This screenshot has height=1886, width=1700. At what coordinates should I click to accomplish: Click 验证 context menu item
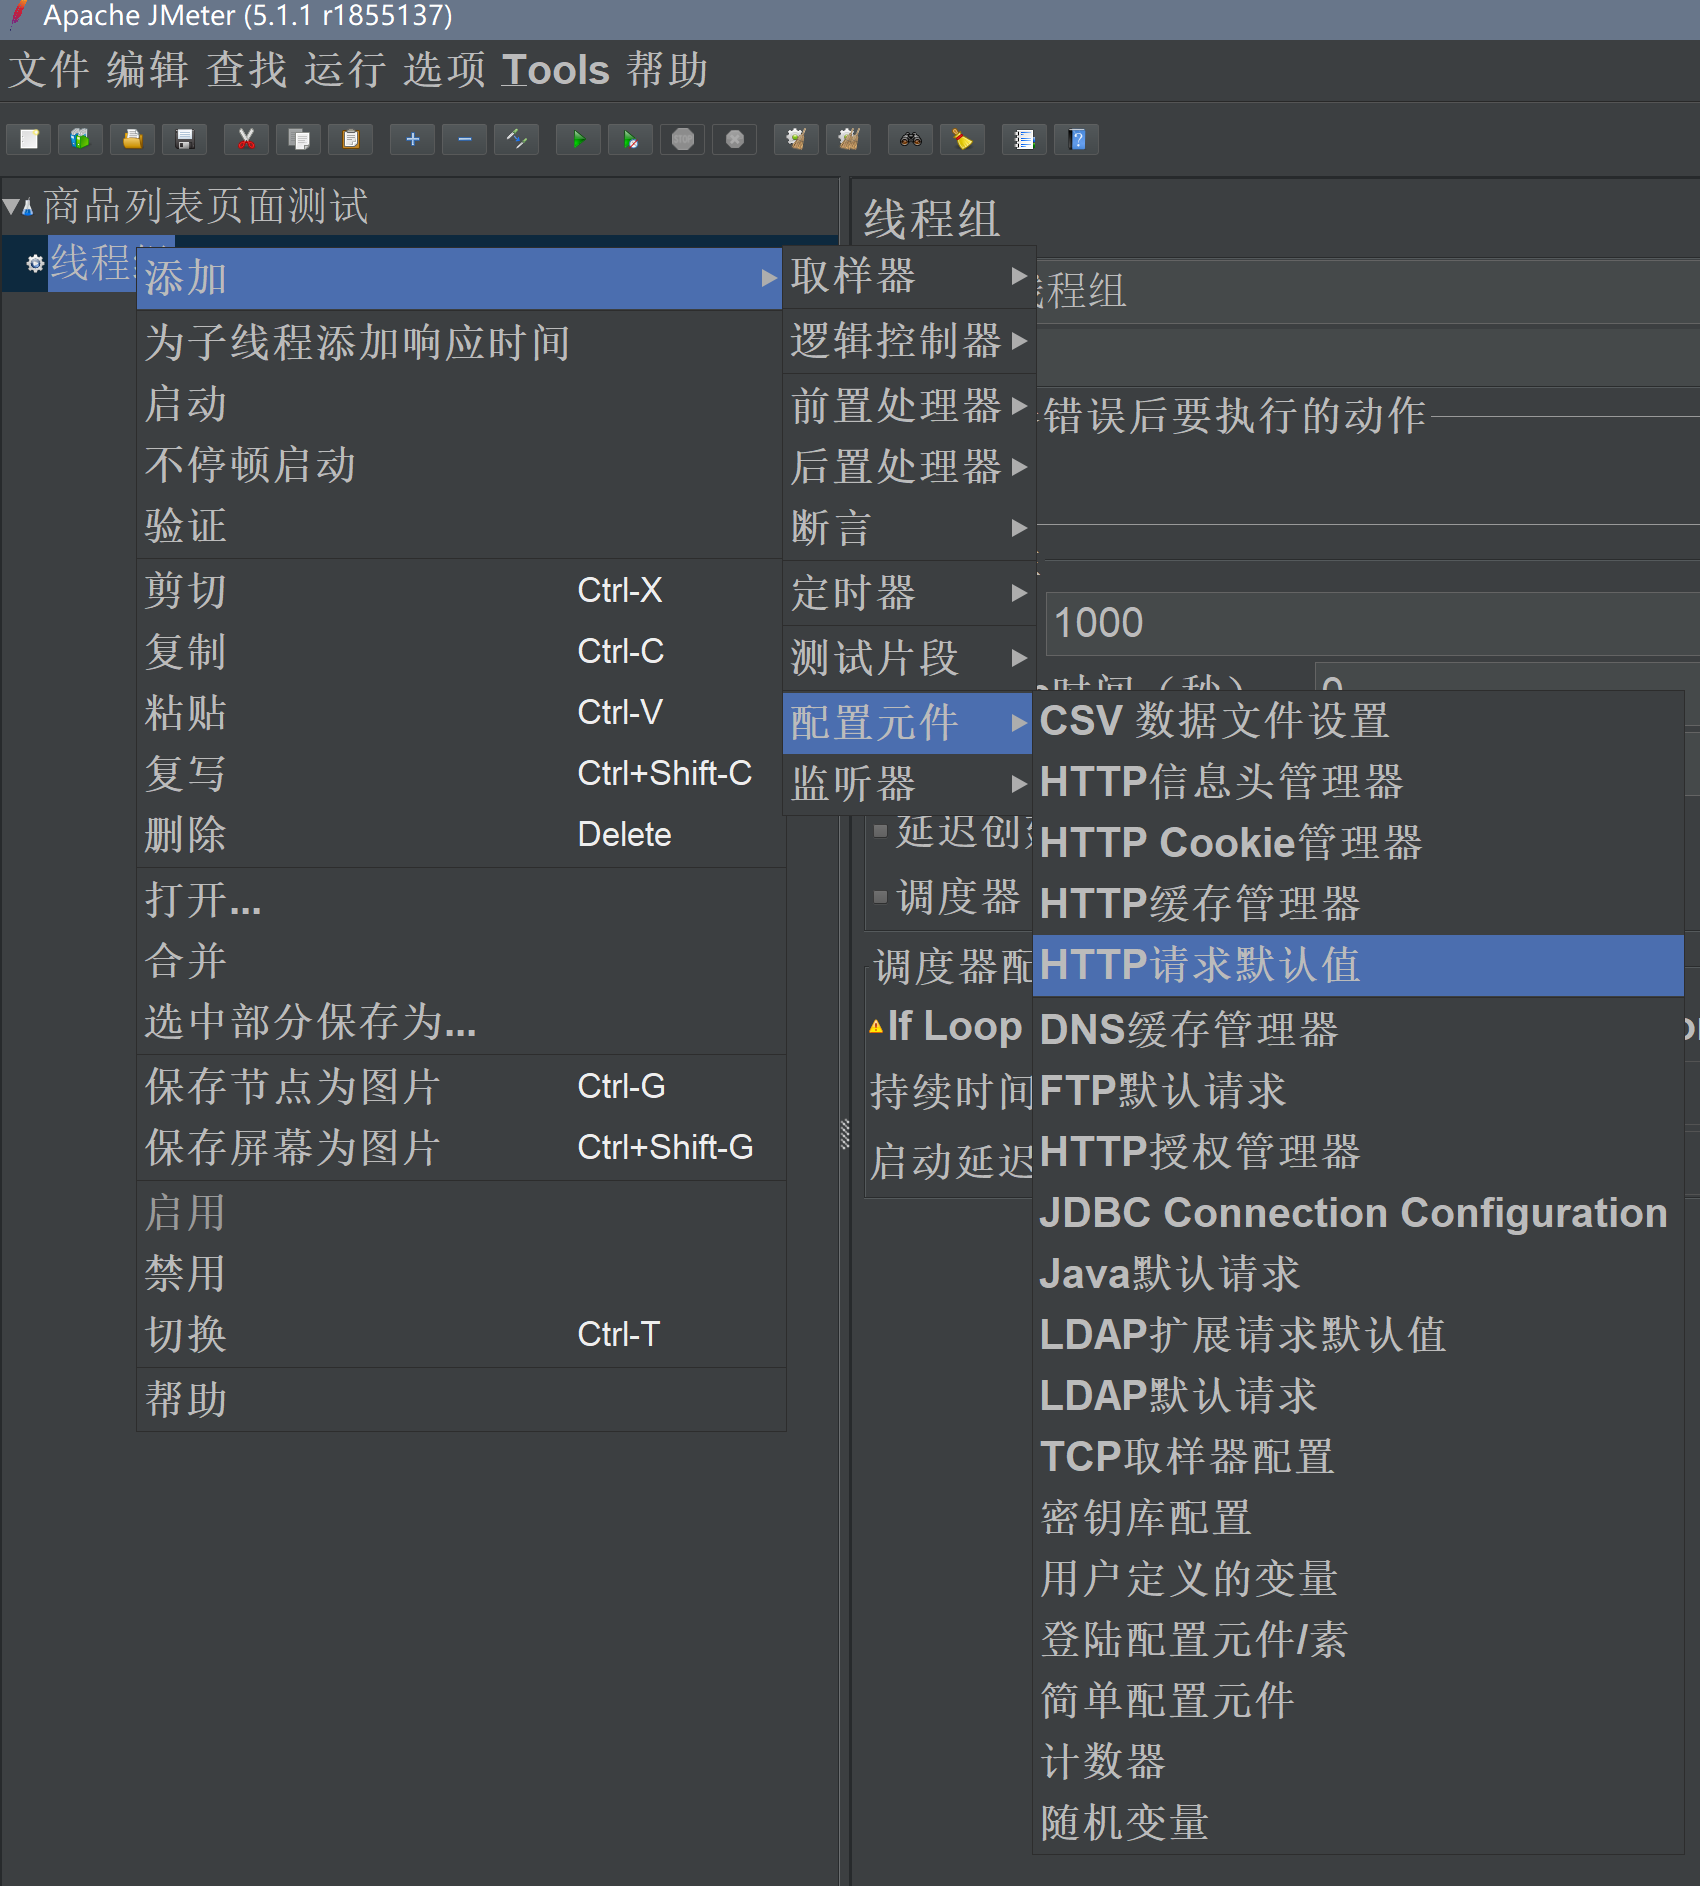[460, 526]
